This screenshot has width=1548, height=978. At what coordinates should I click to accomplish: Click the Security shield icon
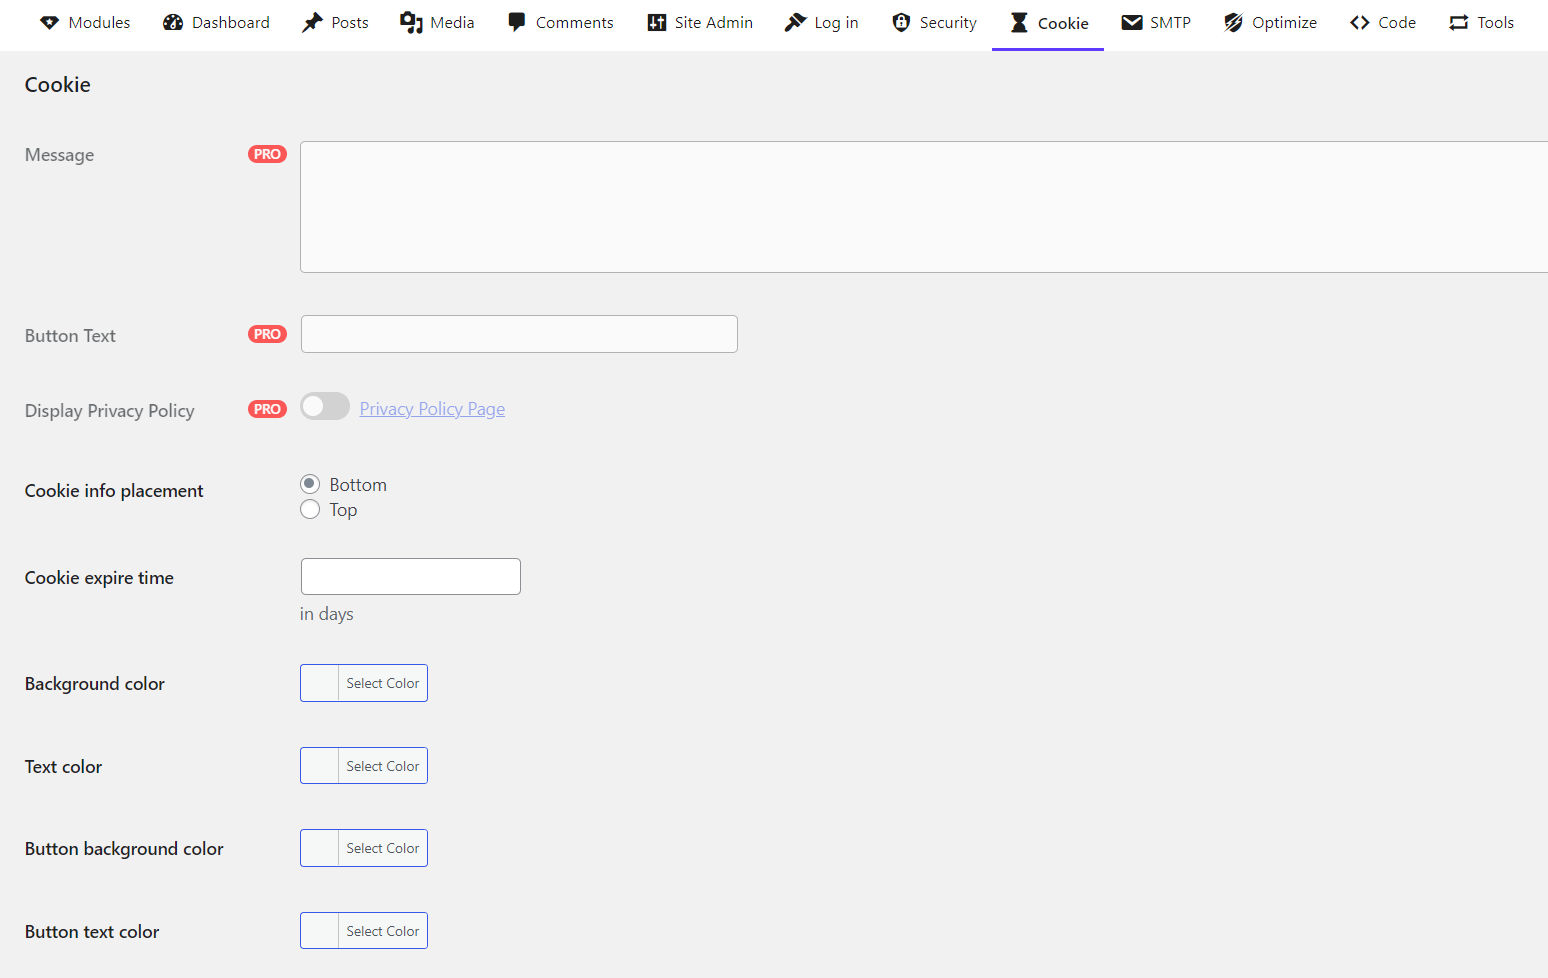point(901,23)
